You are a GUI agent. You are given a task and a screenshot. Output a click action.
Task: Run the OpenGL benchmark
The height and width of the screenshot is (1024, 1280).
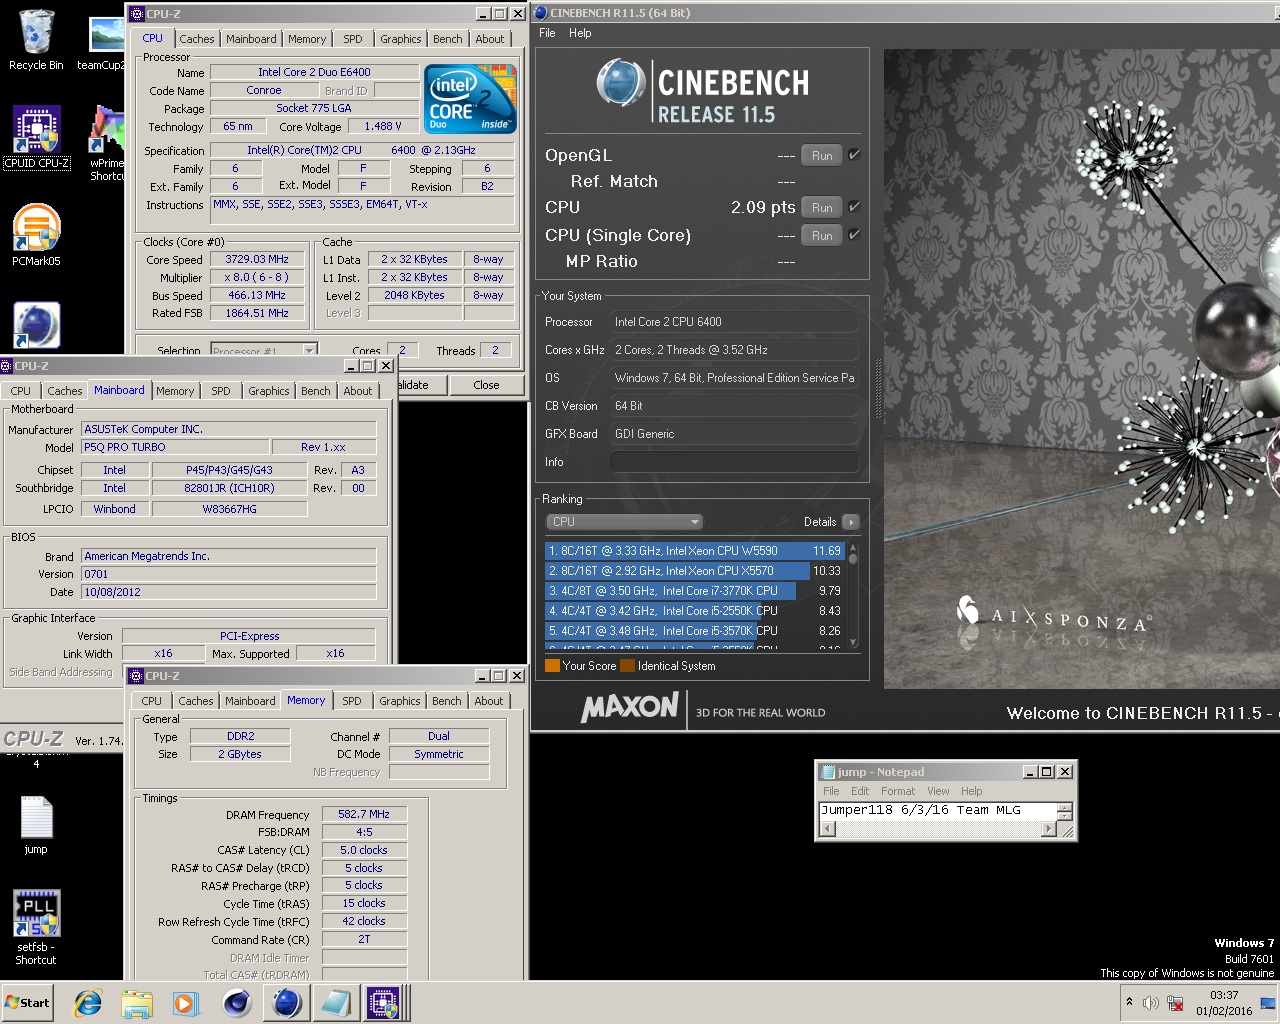822,156
